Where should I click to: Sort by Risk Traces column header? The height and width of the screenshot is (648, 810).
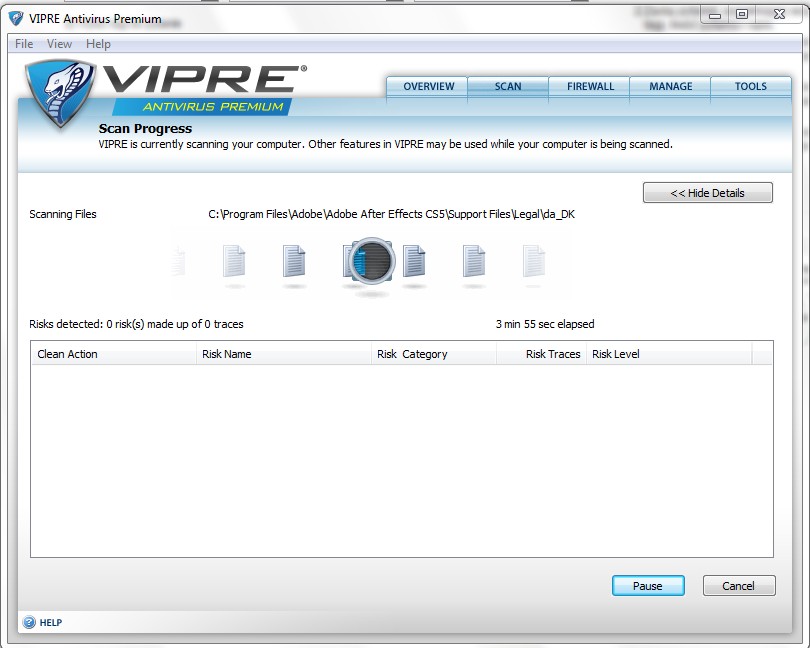(x=541, y=354)
